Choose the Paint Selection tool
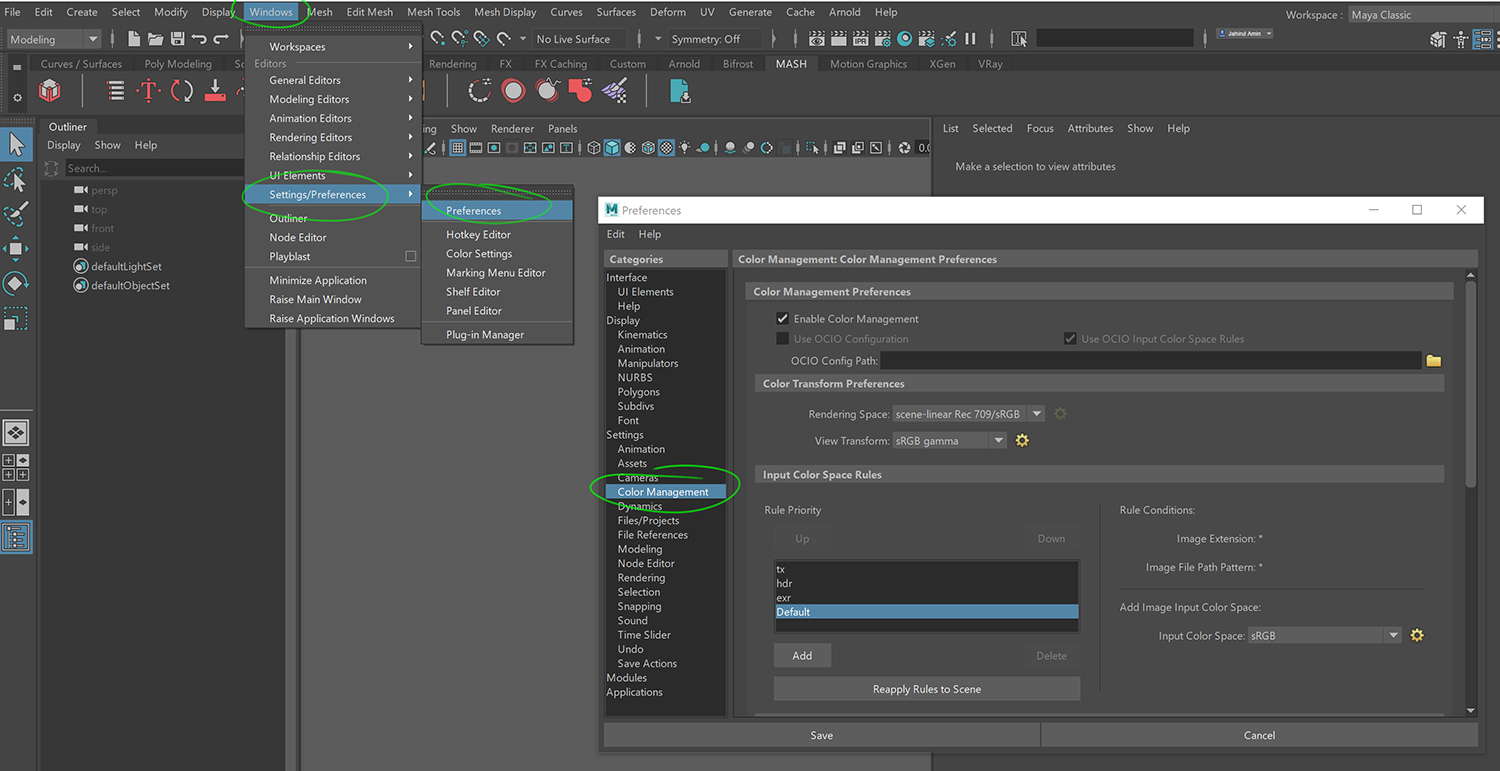Viewport: 1500px width, 771px height. (16, 214)
